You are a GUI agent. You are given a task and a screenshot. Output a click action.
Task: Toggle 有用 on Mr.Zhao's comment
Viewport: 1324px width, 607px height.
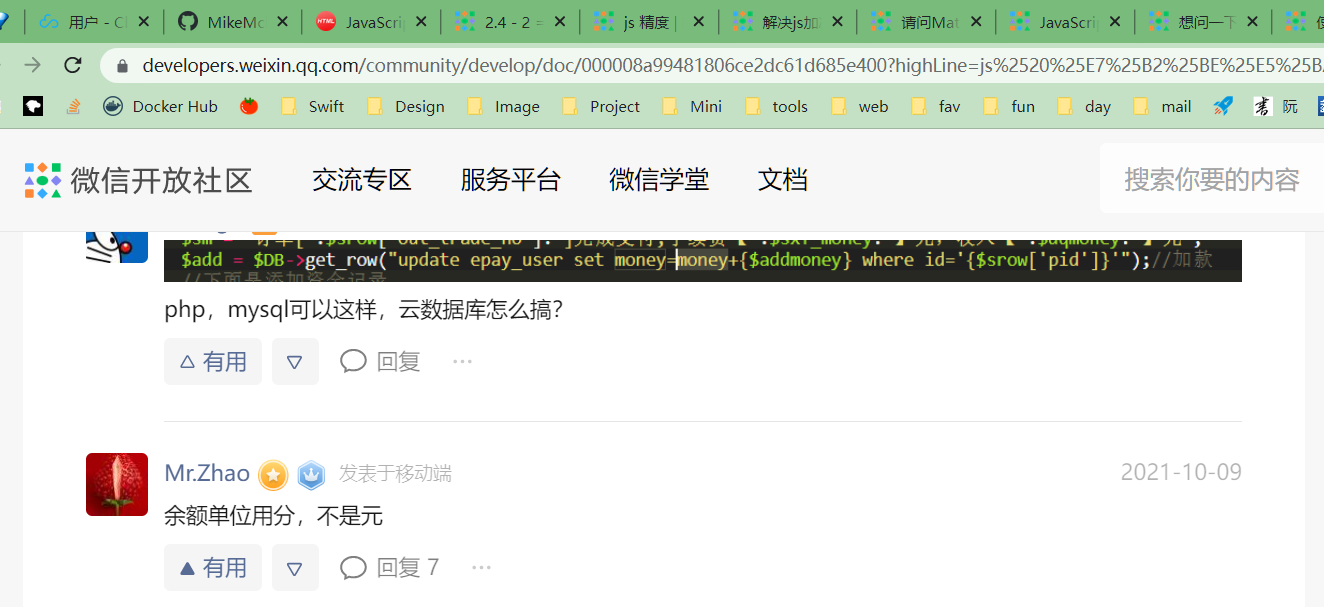213,568
